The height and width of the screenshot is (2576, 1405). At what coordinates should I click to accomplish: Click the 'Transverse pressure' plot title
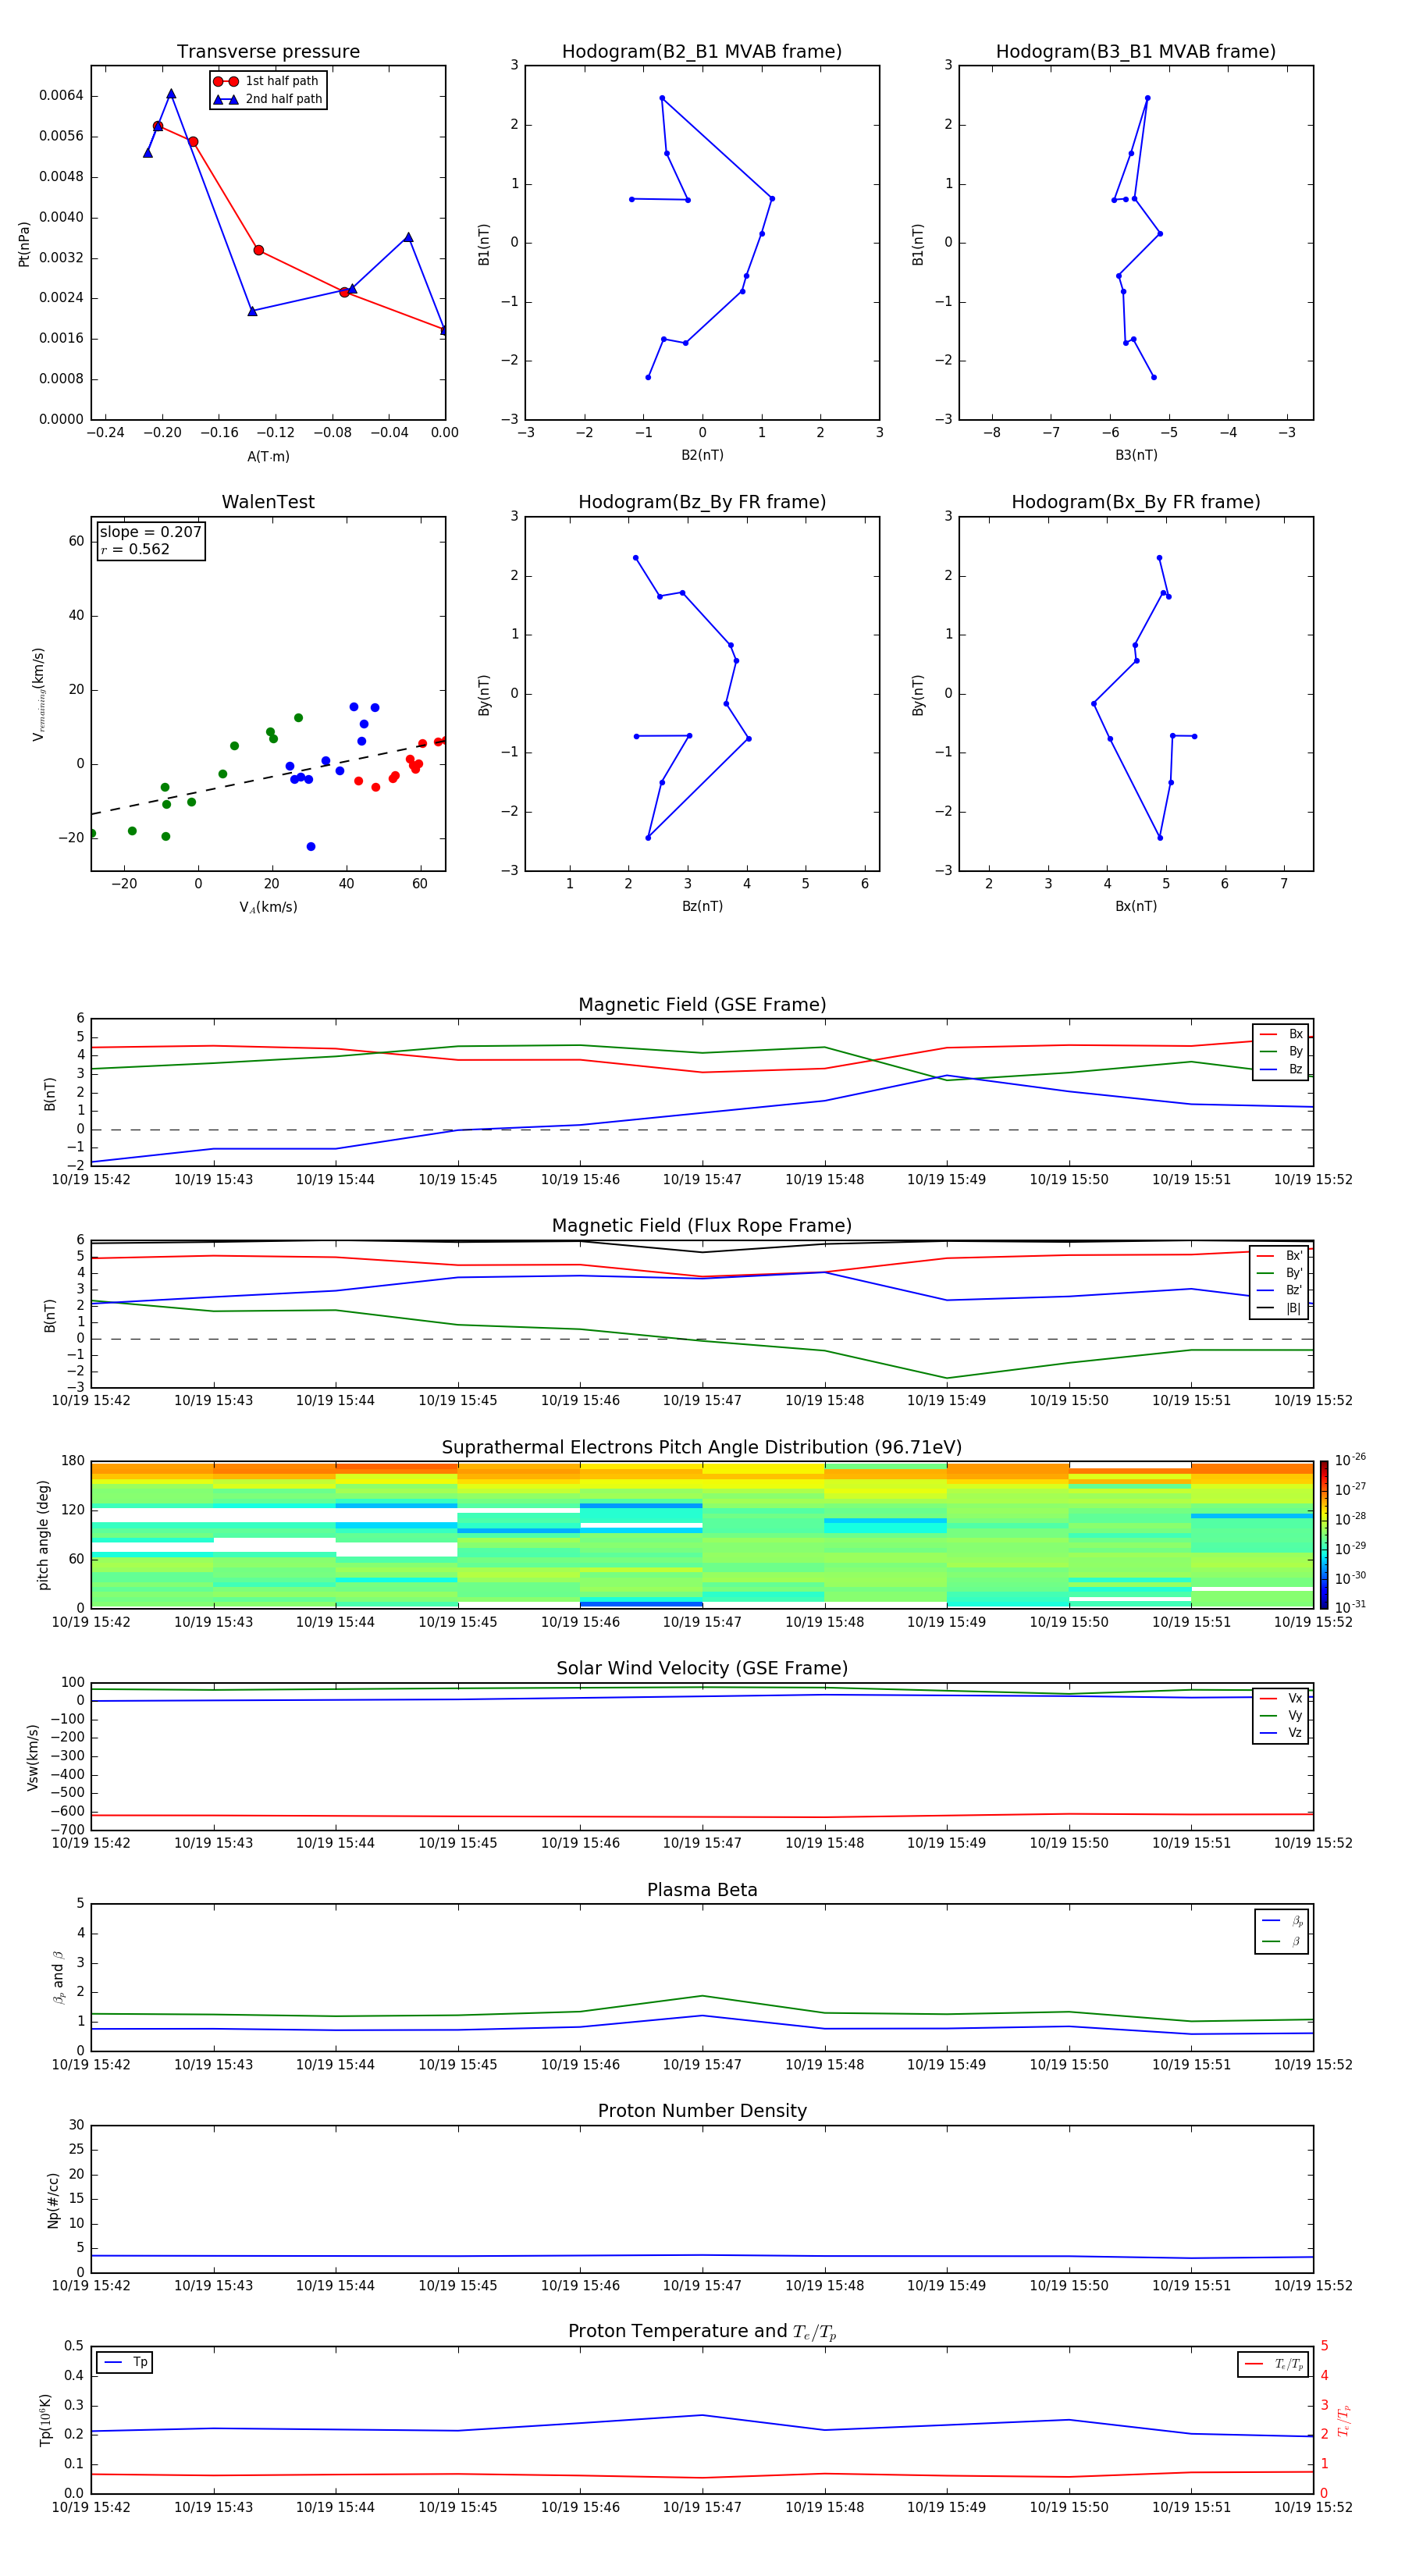(x=268, y=52)
